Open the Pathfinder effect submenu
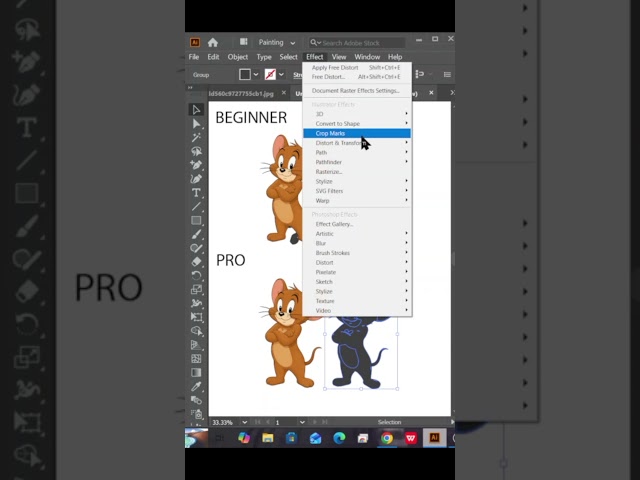The width and height of the screenshot is (640, 480). click(x=357, y=162)
